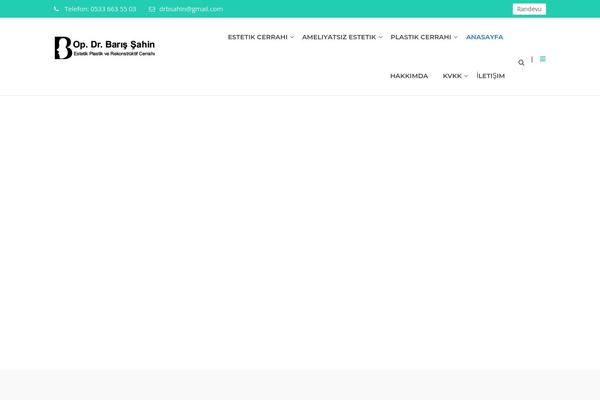
Task: Open the Ameliyatsız Estetik menu item
Action: pyautogui.click(x=339, y=37)
